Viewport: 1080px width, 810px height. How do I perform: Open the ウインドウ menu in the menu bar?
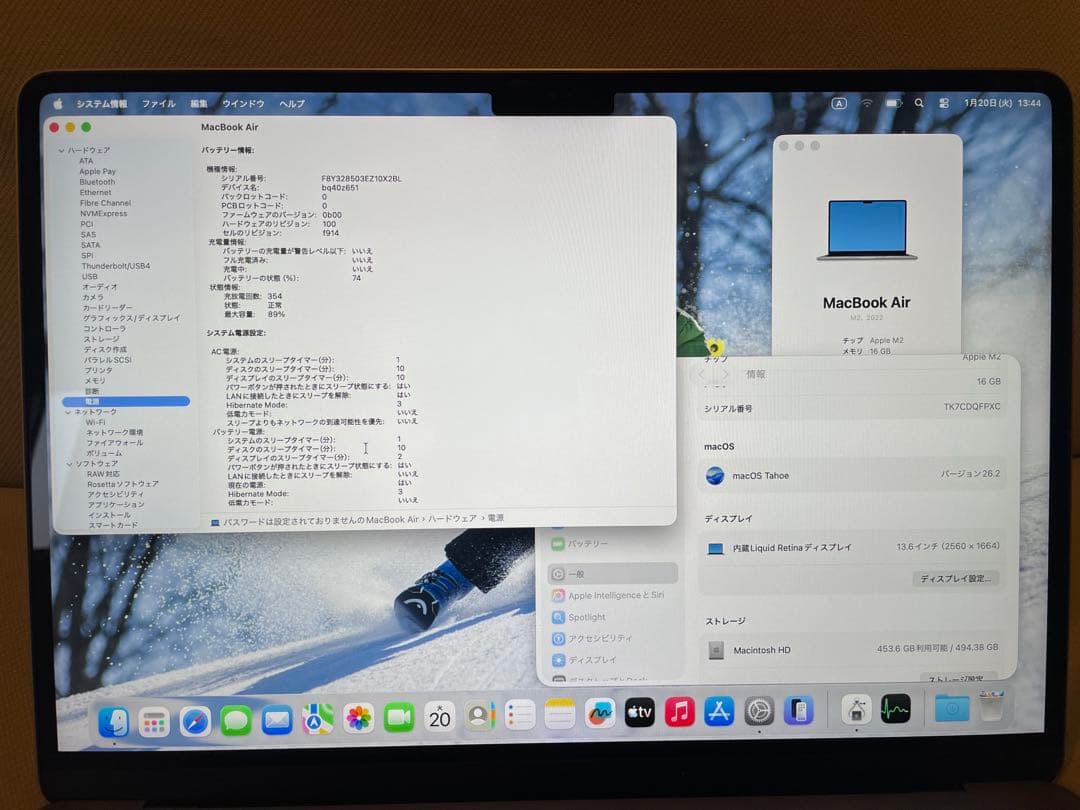click(242, 103)
